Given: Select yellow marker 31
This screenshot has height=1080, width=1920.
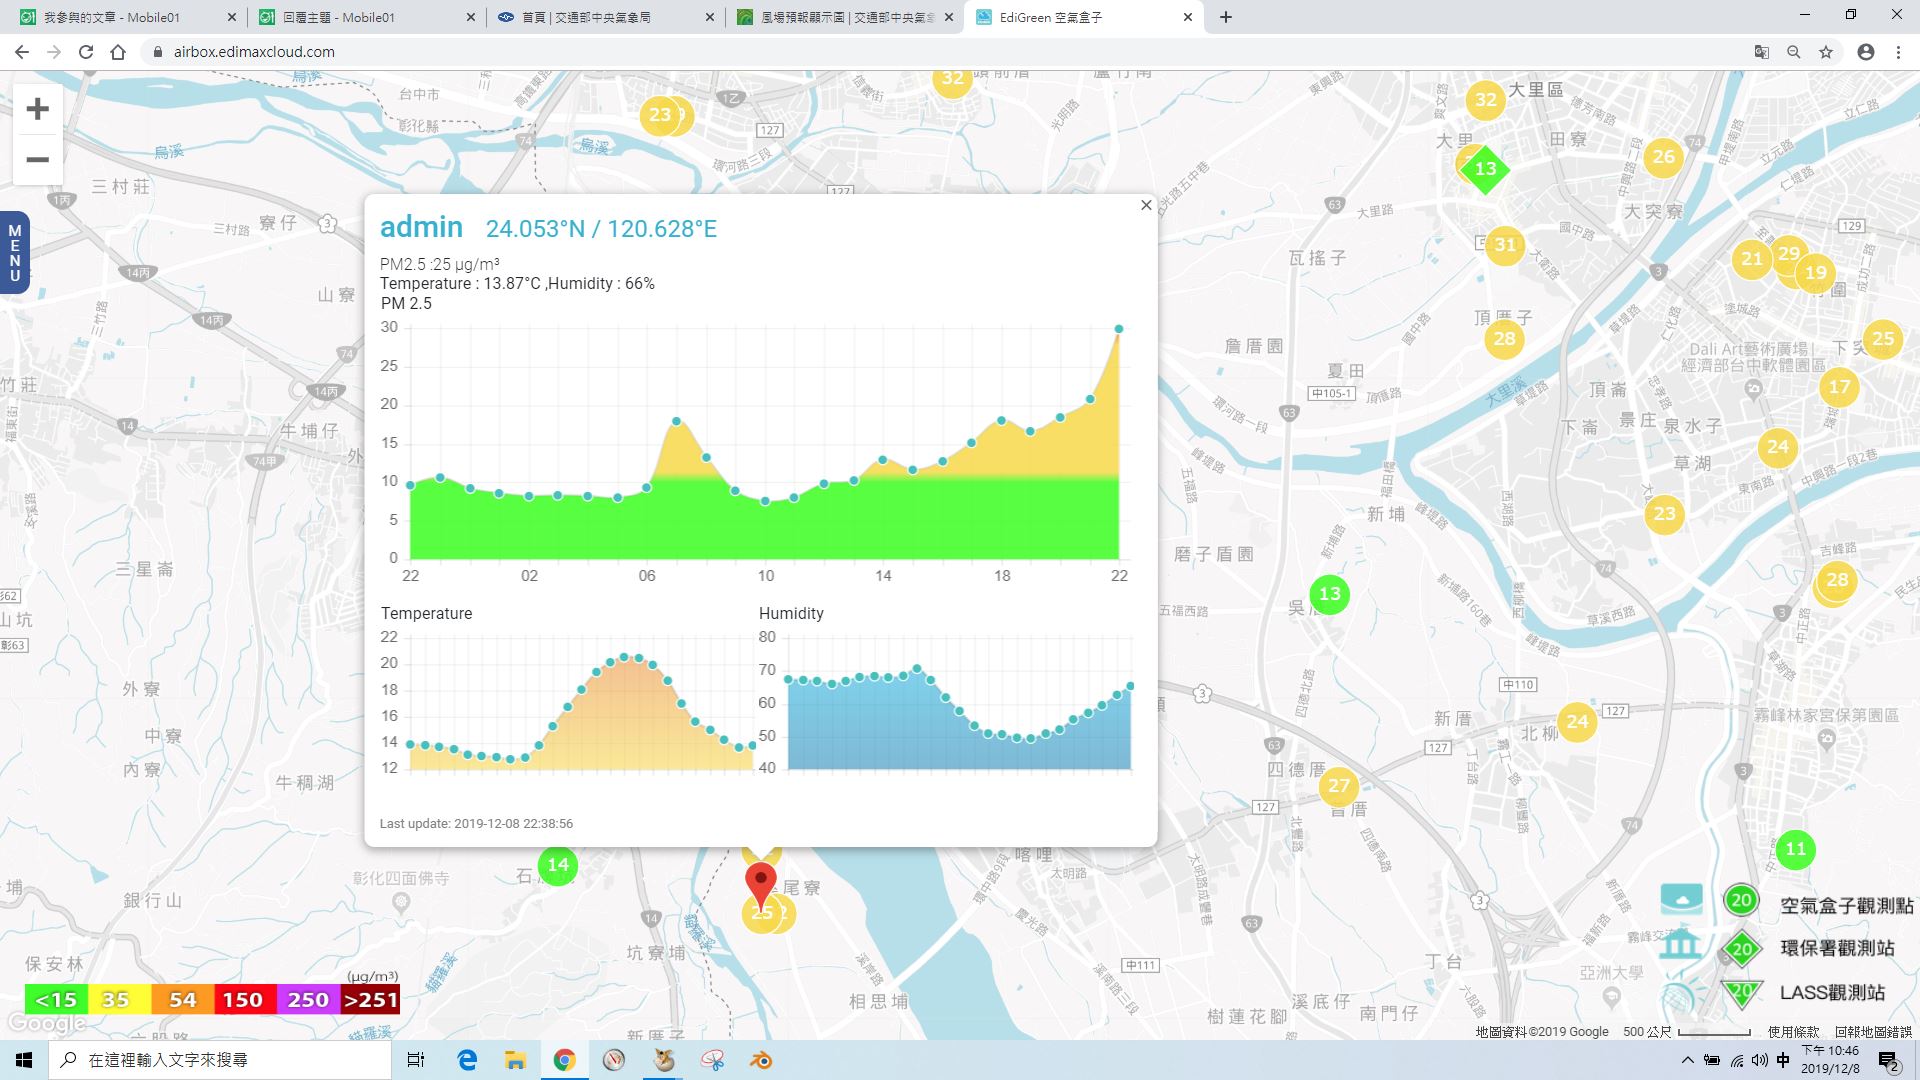Looking at the screenshot, I should 1505,245.
